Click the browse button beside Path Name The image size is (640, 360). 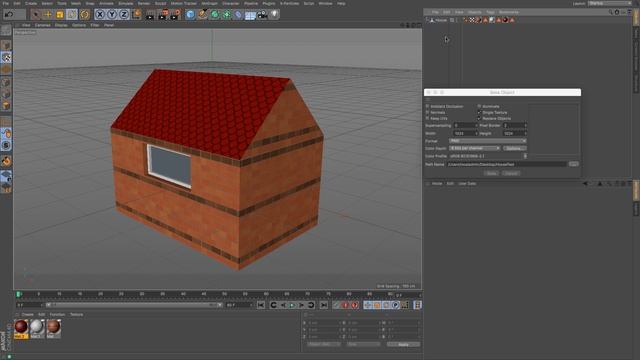click(573, 164)
